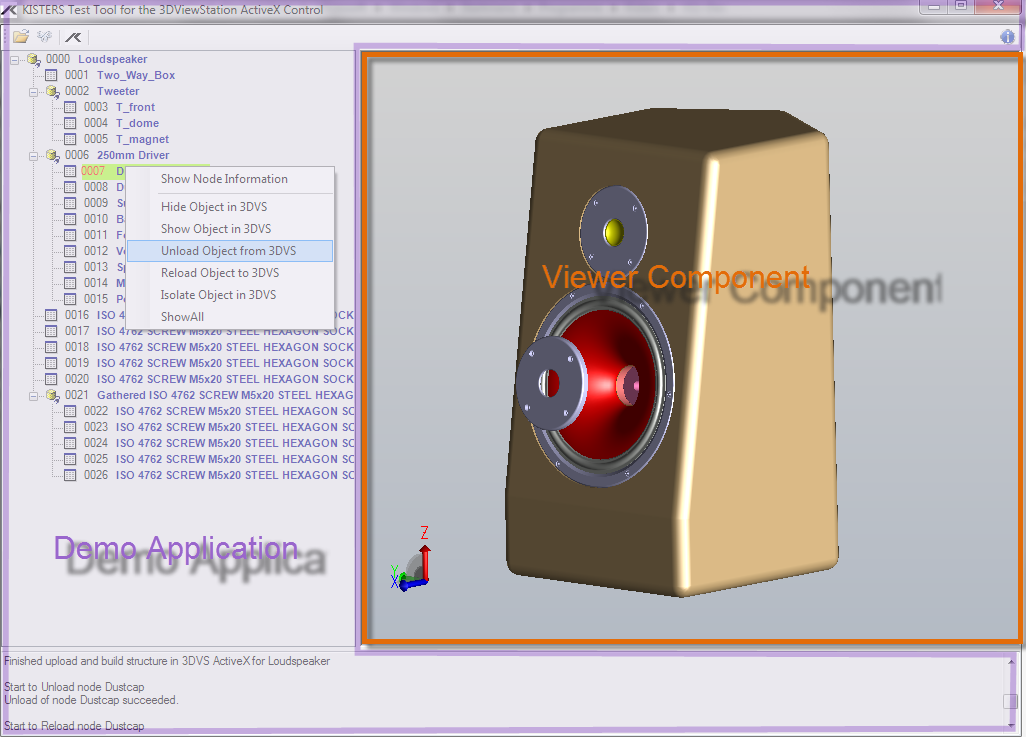Choose Reload Object to 3DVS
This screenshot has height=737, width=1026.
coord(230,273)
